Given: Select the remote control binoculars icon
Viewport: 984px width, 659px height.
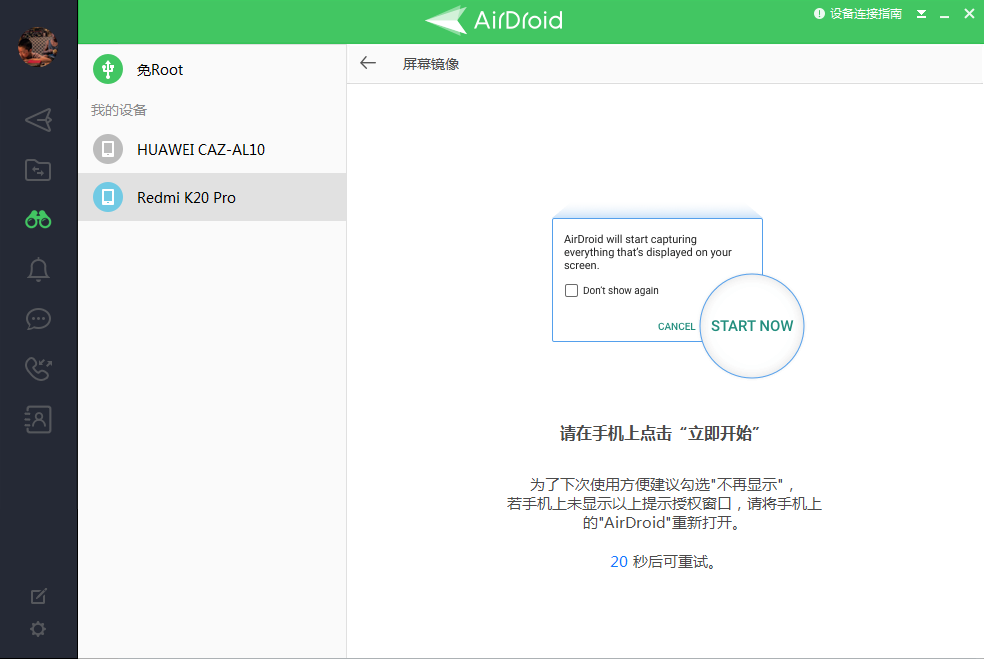Looking at the screenshot, I should click(38, 220).
